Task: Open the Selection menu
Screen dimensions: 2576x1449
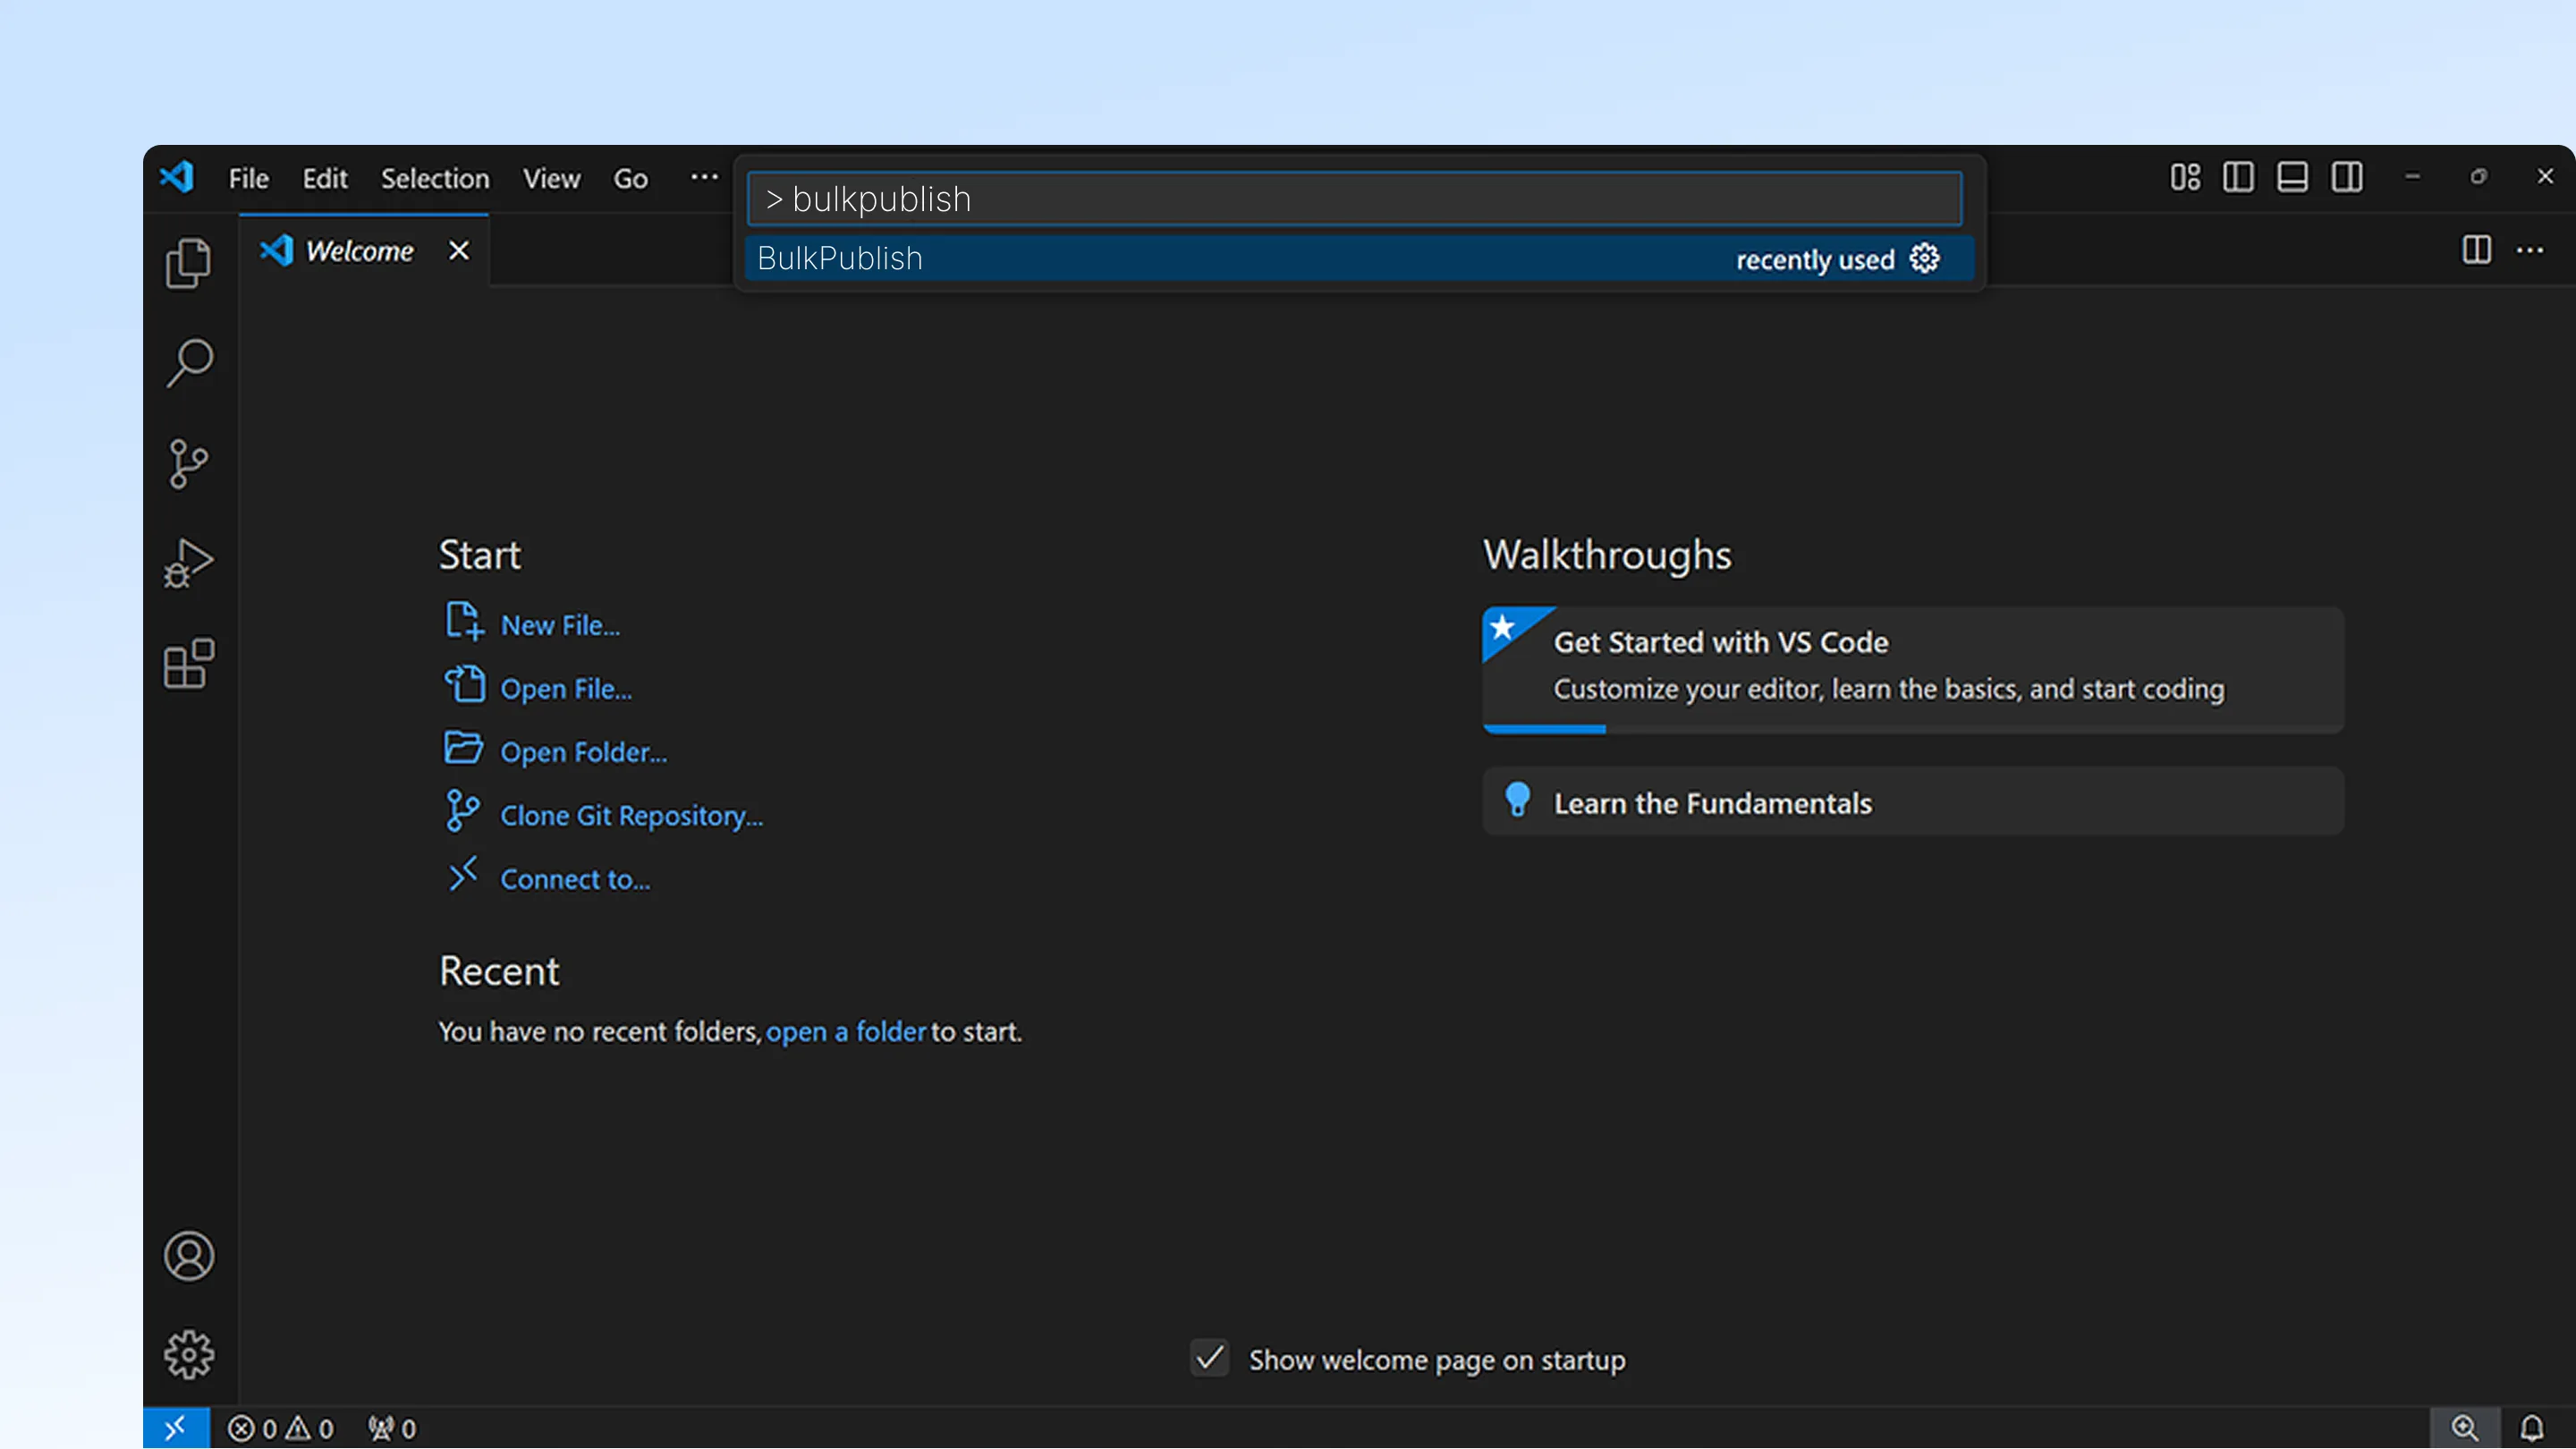Action: (435, 178)
